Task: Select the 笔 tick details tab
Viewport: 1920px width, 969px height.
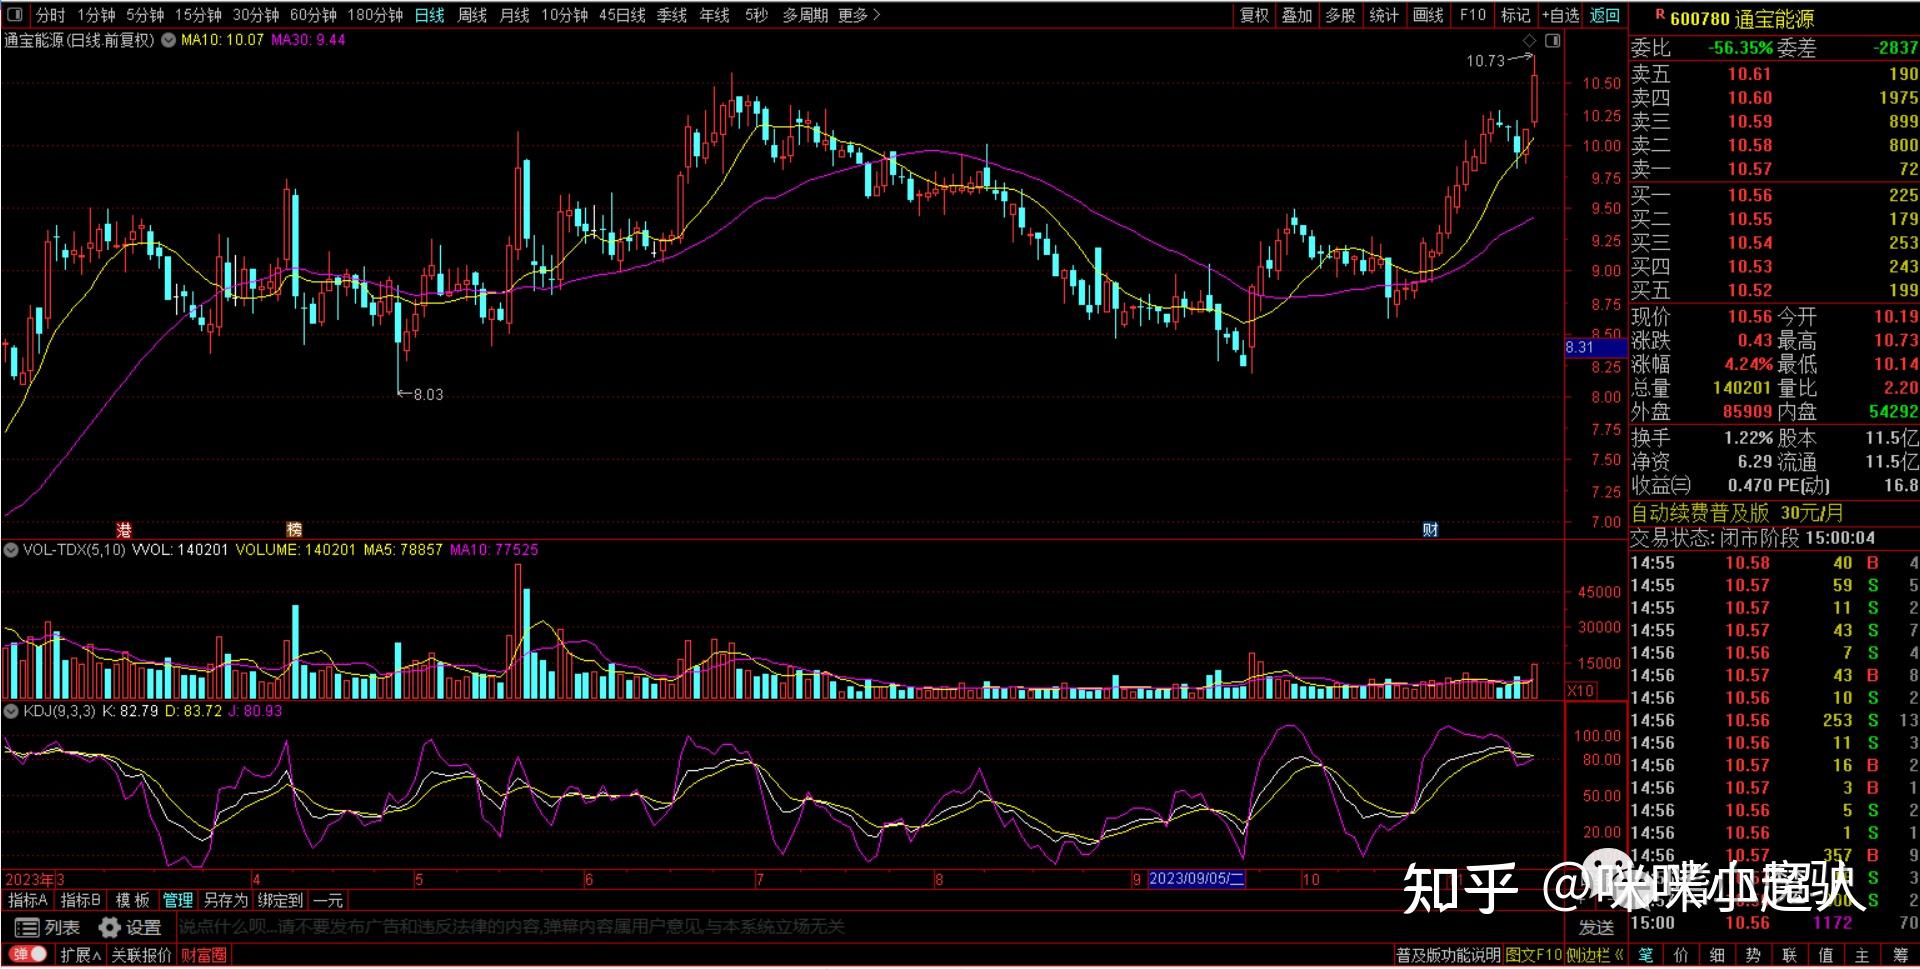Action: coord(1645,955)
